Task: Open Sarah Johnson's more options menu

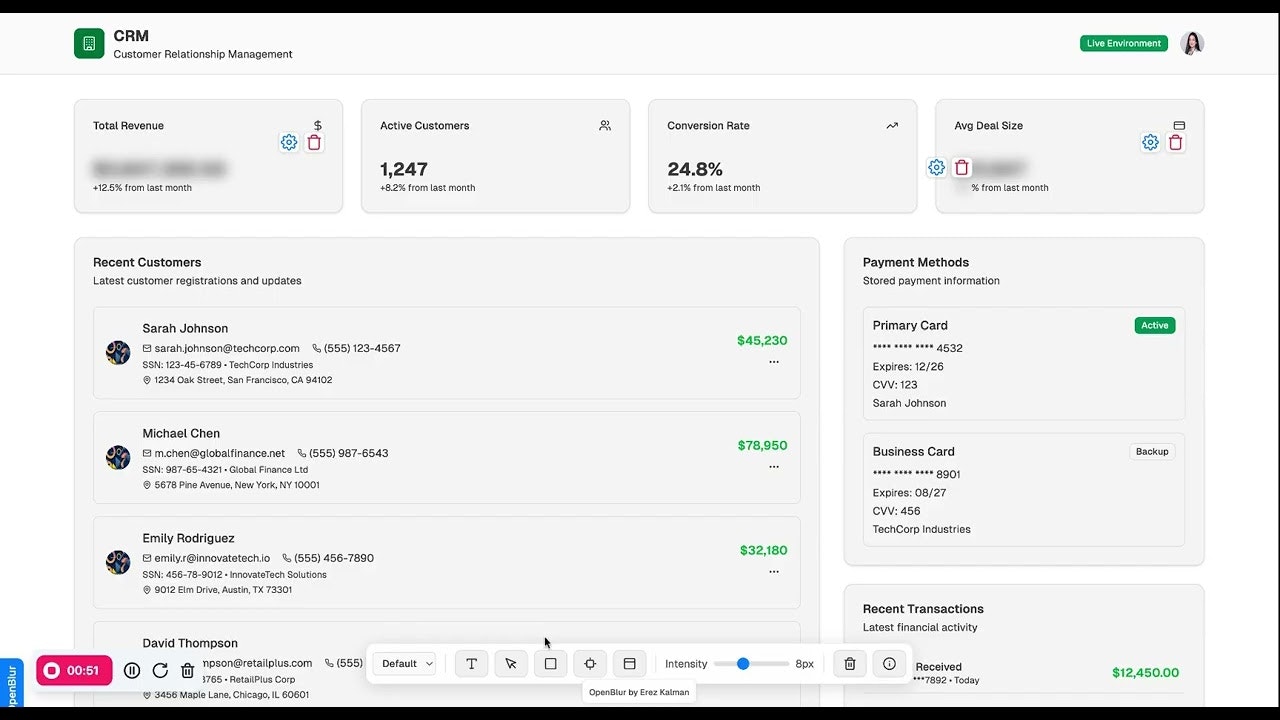Action: point(774,362)
